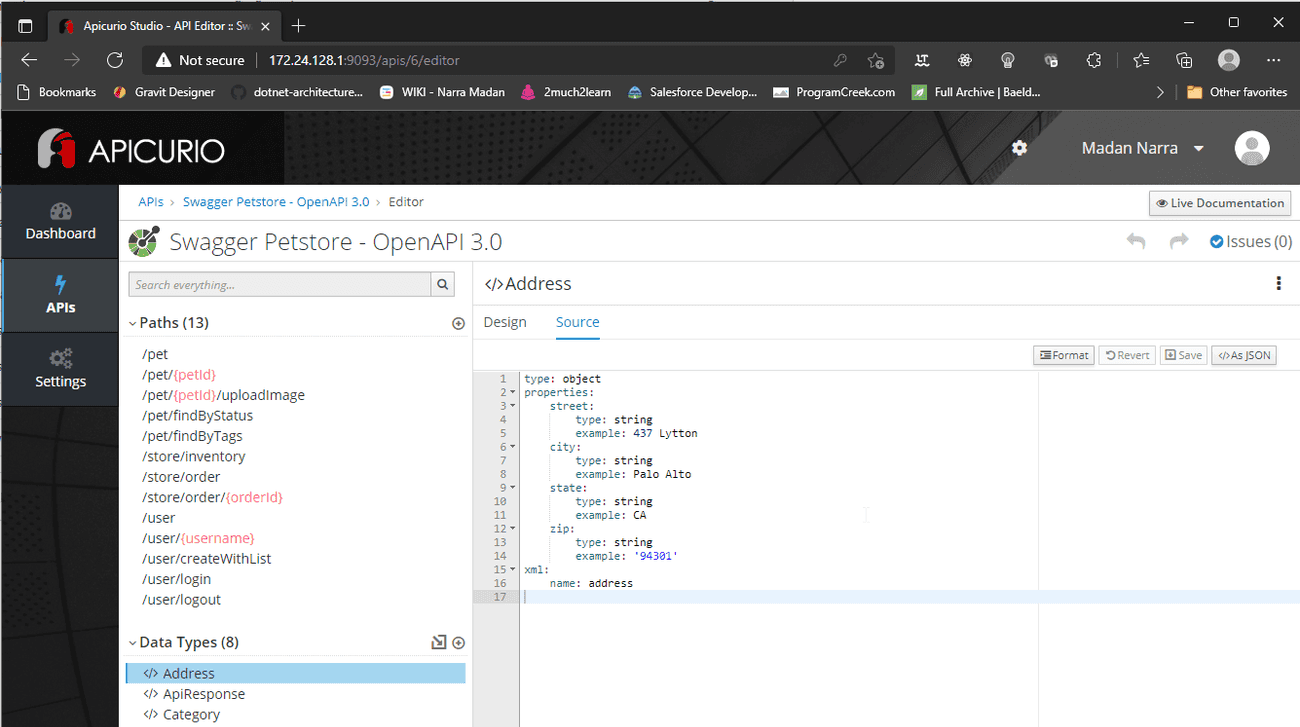Add a new data type via plus icon

[x=458, y=642]
